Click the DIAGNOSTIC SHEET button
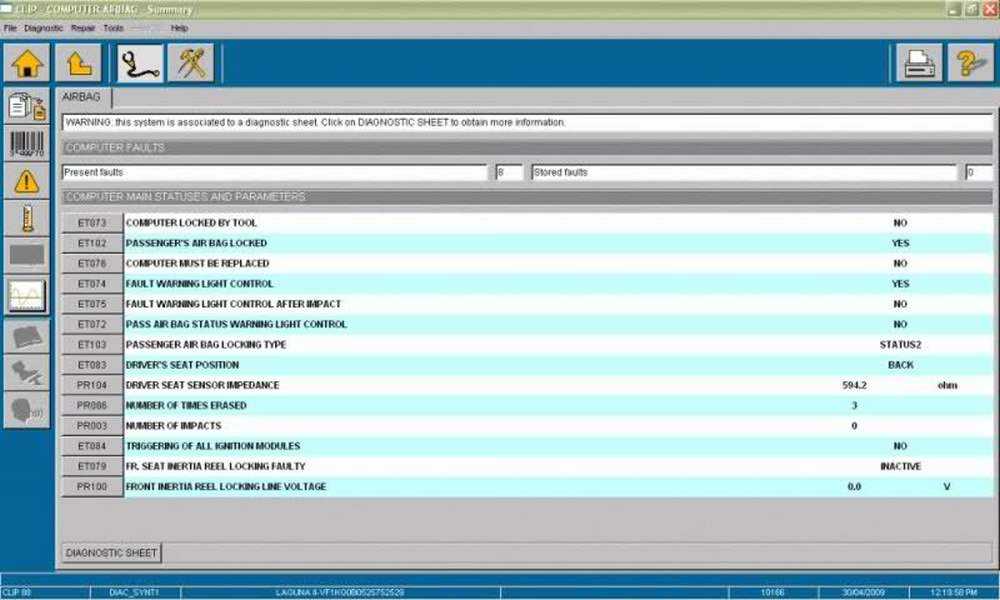This screenshot has width=1000, height=600. click(x=111, y=553)
